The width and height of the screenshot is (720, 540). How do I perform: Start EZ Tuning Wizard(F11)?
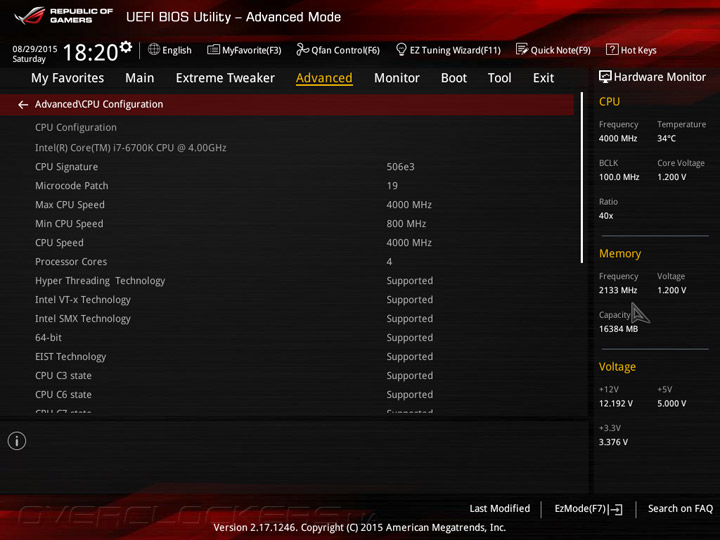[x=448, y=50]
